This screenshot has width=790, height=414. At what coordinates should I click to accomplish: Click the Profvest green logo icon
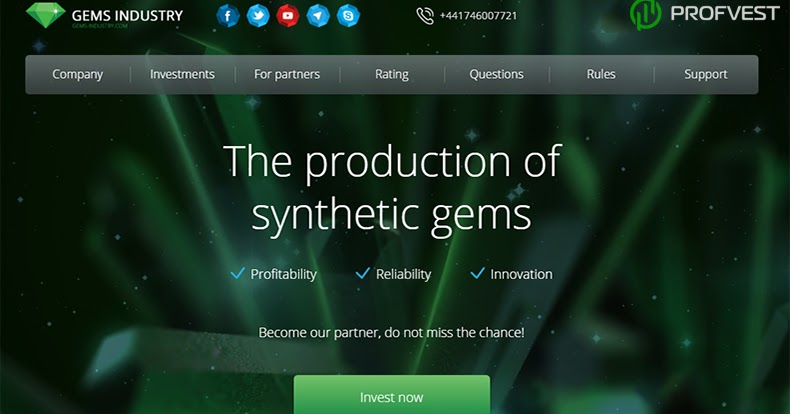tap(645, 14)
